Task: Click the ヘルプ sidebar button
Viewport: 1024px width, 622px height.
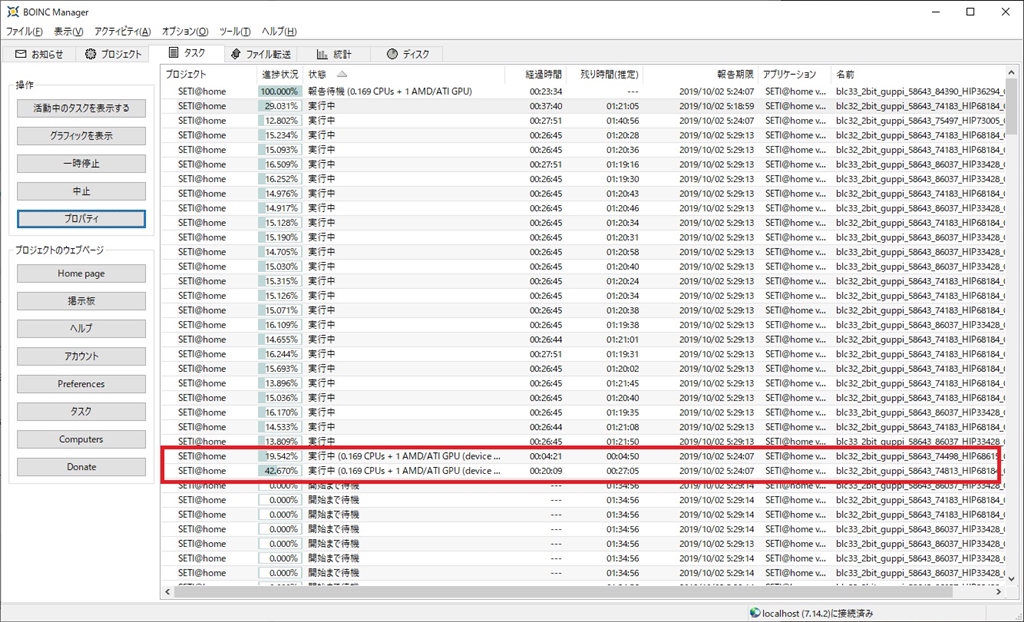Action: (x=81, y=329)
